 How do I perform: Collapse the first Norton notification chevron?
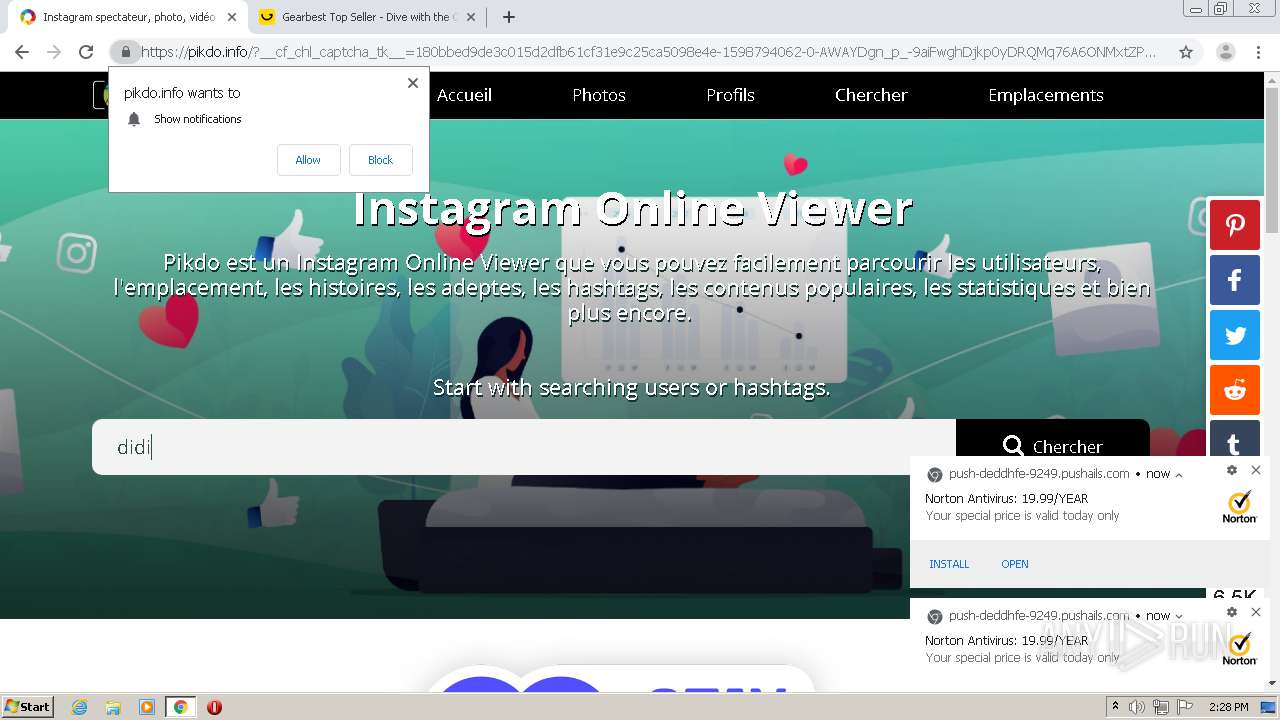[1179, 475]
